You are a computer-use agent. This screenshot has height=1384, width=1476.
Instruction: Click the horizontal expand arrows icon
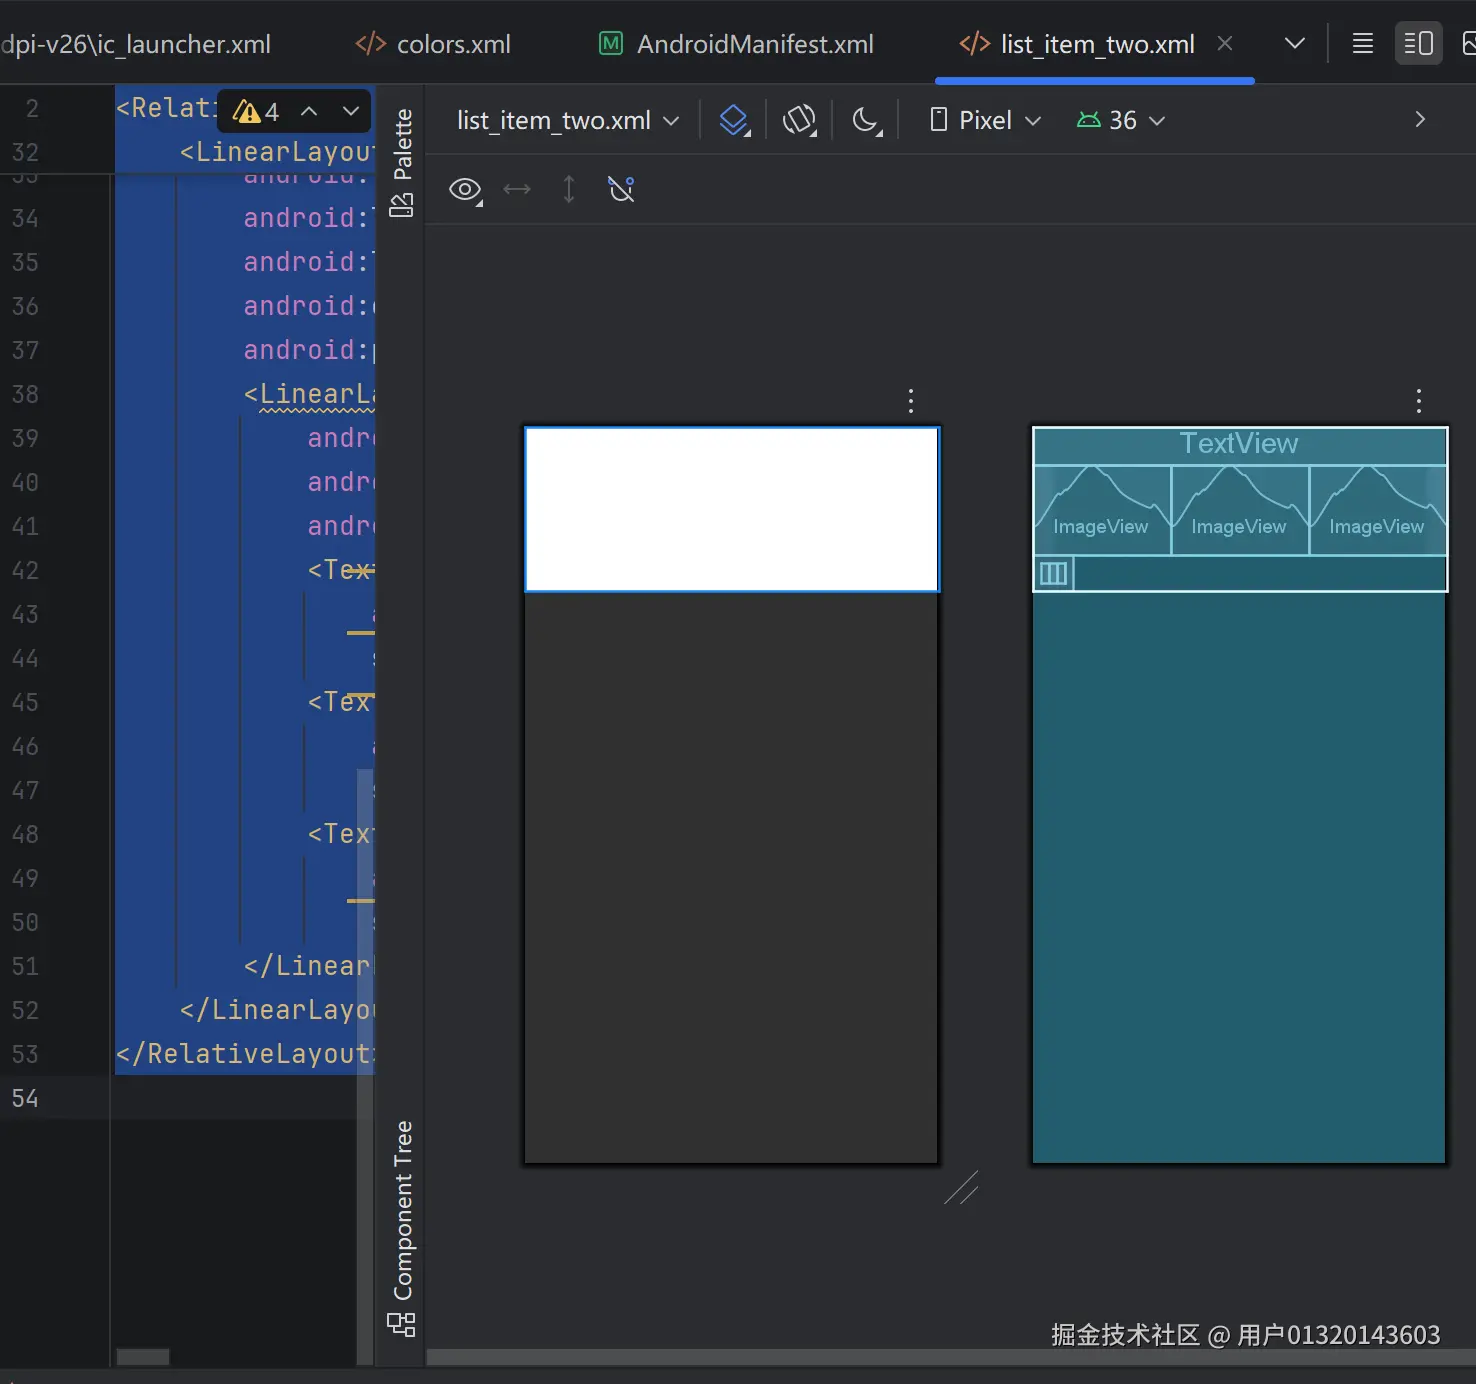(517, 190)
